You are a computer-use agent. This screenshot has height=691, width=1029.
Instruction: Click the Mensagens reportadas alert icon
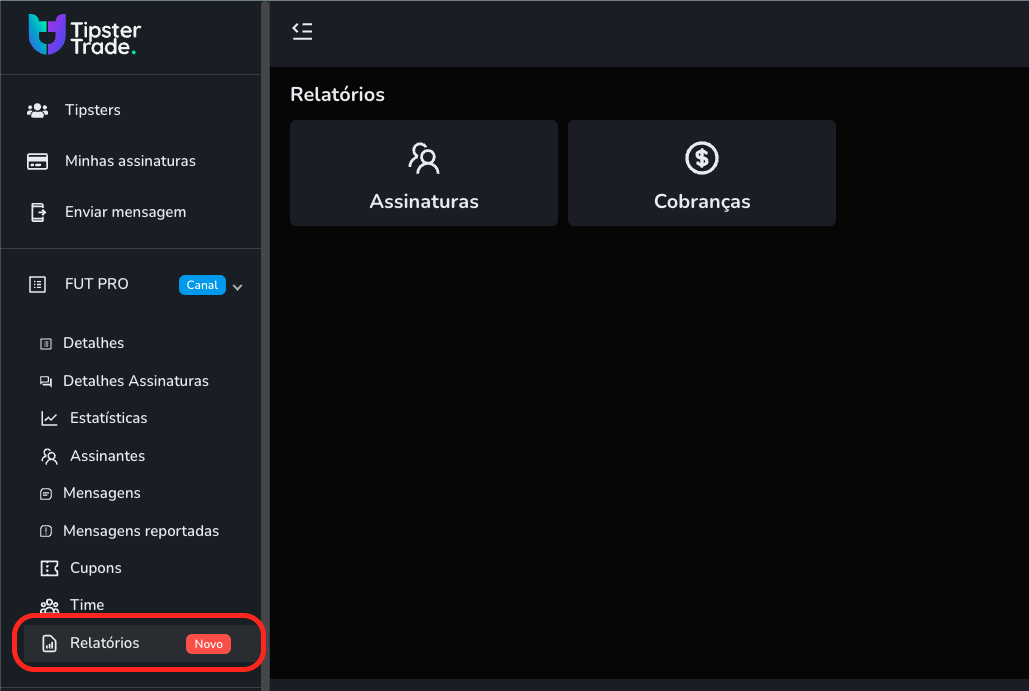pyautogui.click(x=46, y=531)
